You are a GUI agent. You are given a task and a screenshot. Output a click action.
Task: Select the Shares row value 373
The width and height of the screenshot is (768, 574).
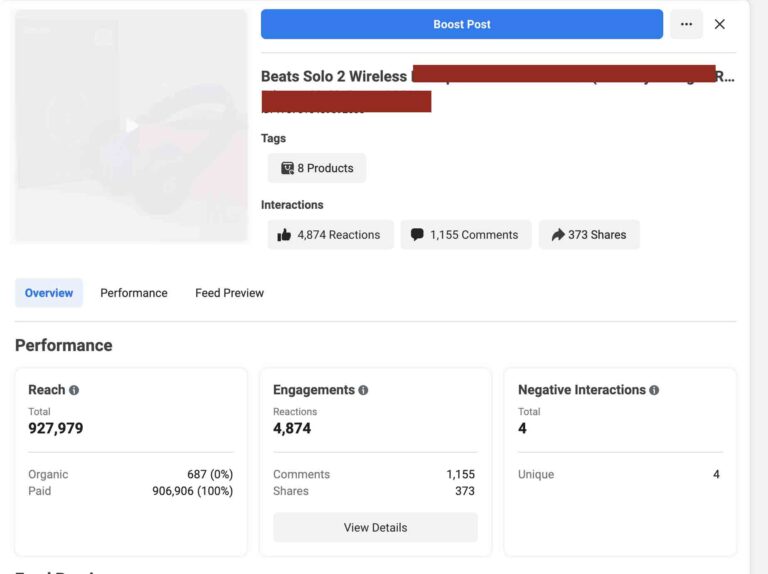pyautogui.click(x=465, y=491)
